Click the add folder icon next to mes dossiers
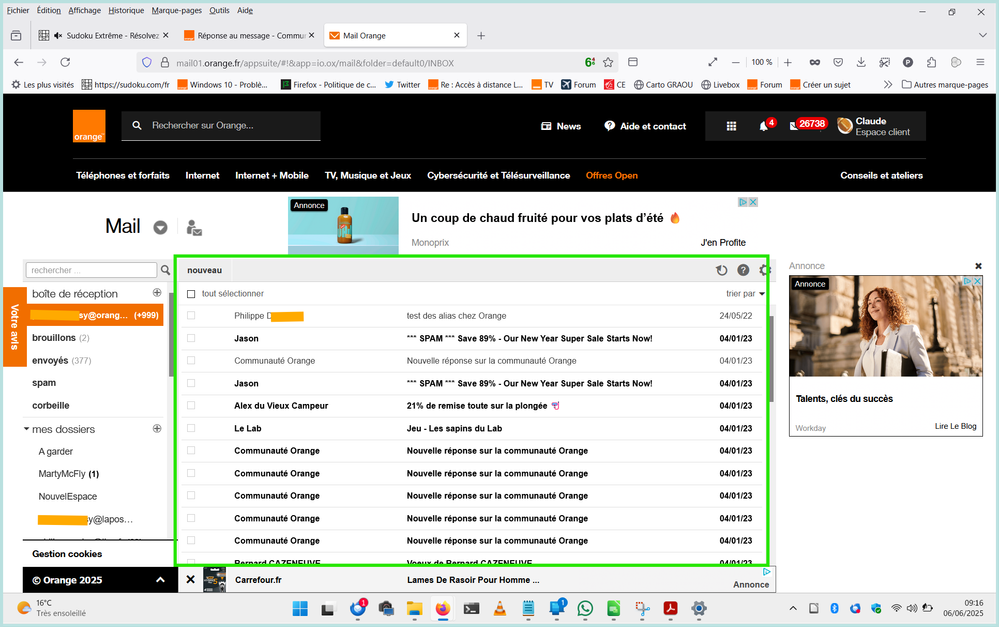This screenshot has width=999, height=627. click(157, 429)
